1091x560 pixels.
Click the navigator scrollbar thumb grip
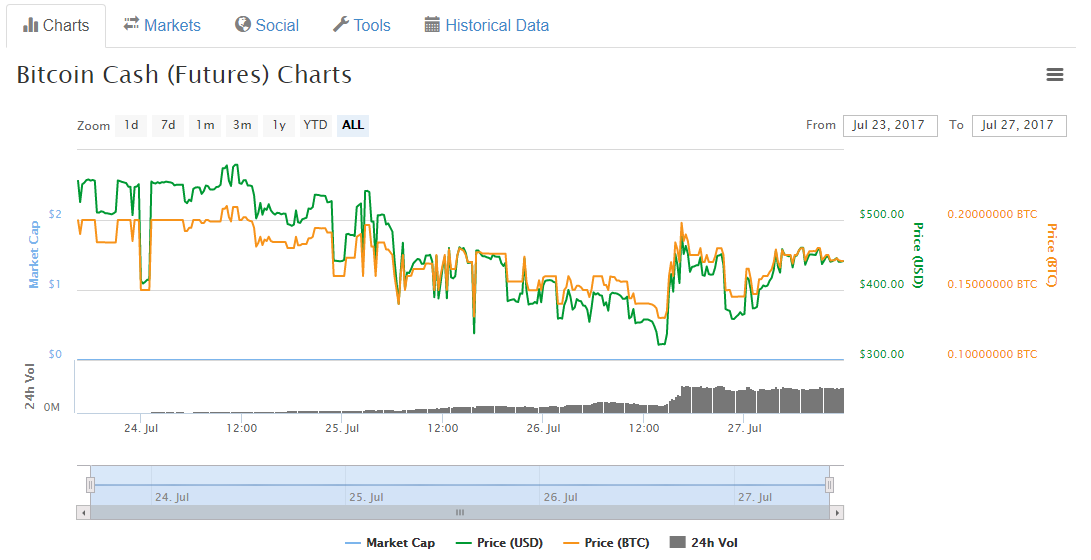click(x=460, y=513)
